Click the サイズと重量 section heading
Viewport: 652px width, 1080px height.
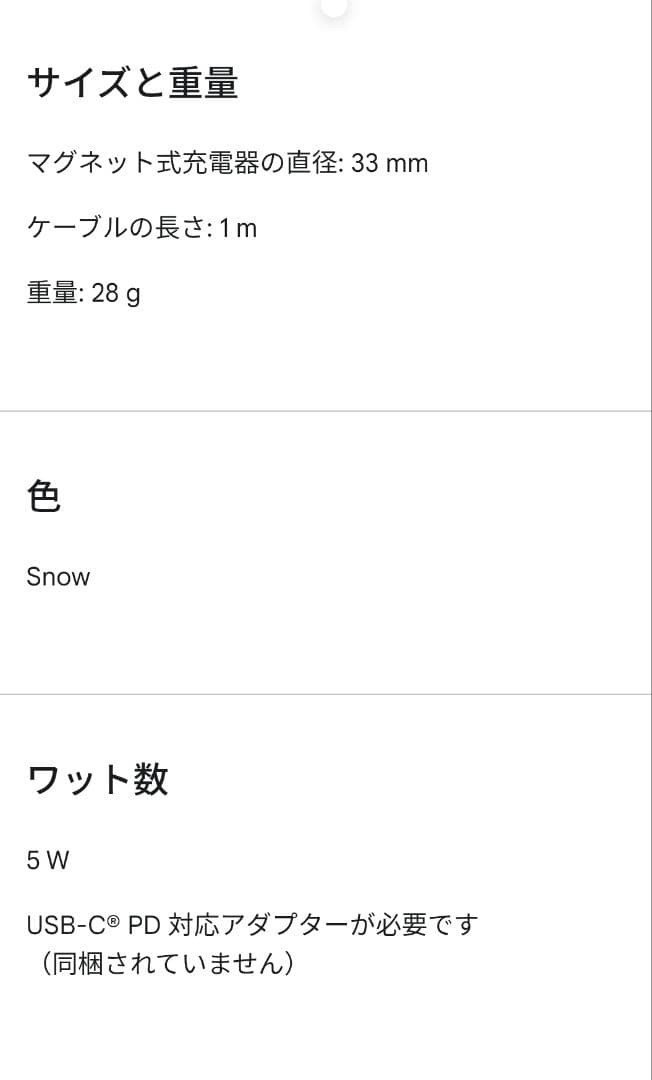(x=132, y=83)
